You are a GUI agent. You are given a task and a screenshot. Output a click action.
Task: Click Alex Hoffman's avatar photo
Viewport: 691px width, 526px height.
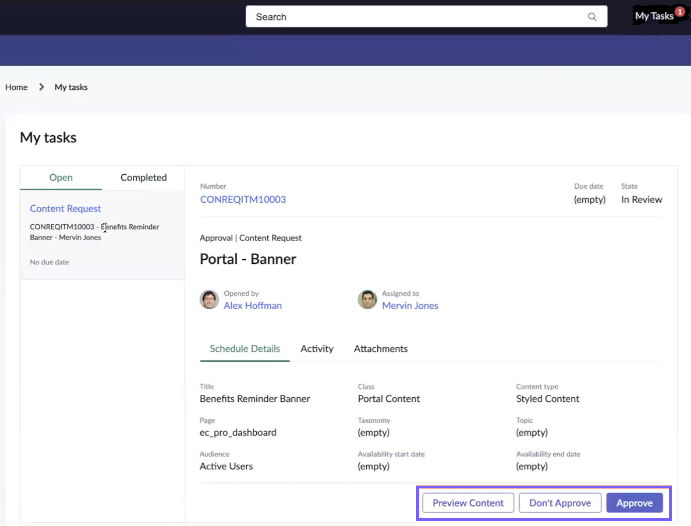pyautogui.click(x=209, y=300)
